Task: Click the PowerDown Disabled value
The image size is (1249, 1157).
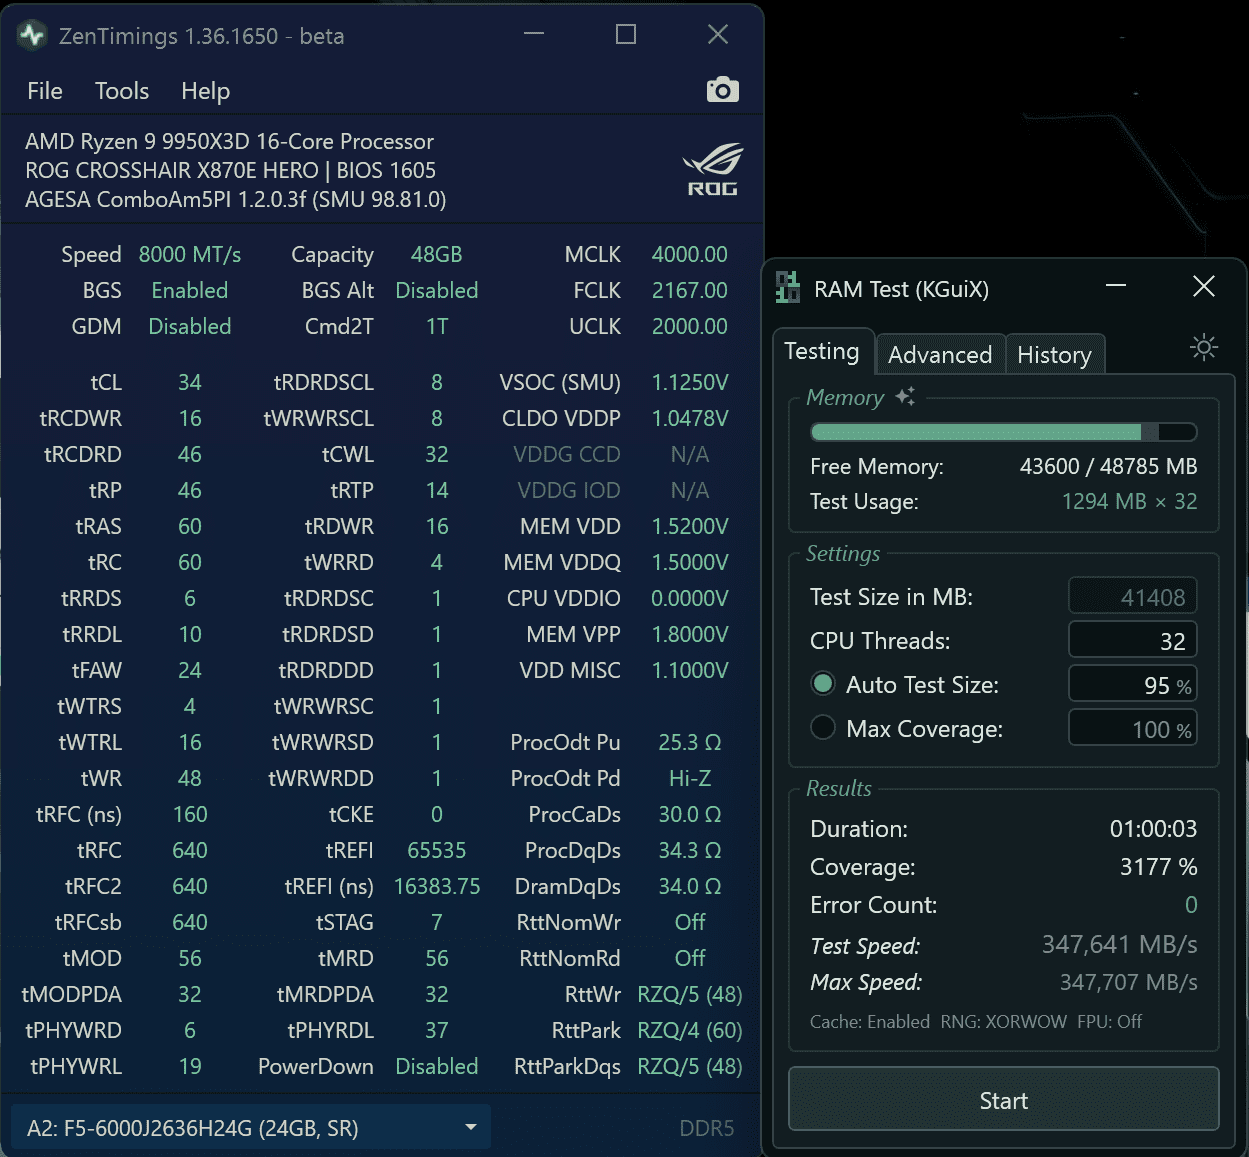Action: [x=437, y=1067]
